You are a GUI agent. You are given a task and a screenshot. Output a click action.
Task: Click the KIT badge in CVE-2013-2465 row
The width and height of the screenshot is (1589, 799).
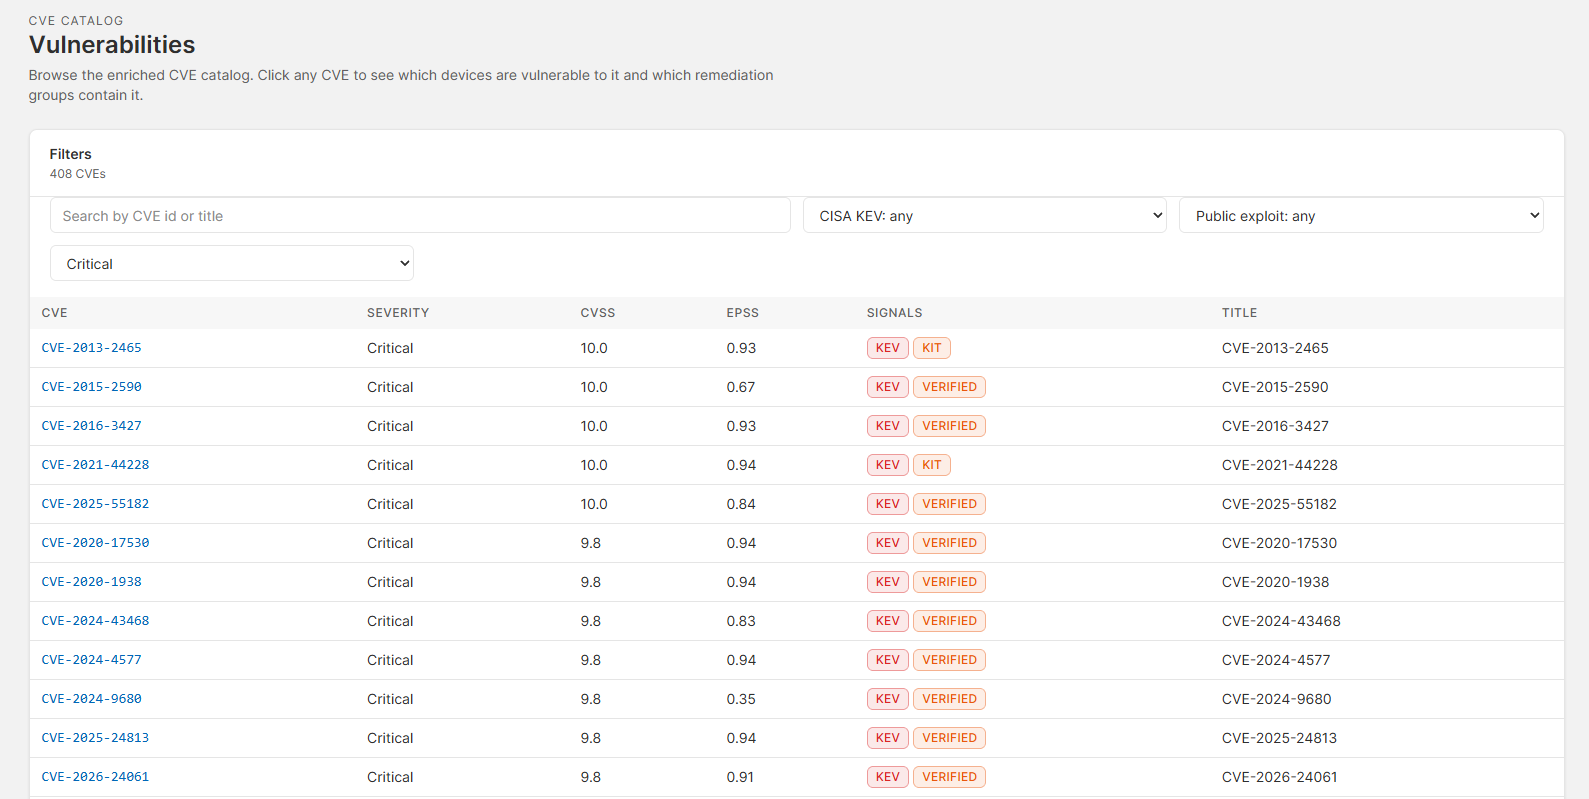[932, 348]
